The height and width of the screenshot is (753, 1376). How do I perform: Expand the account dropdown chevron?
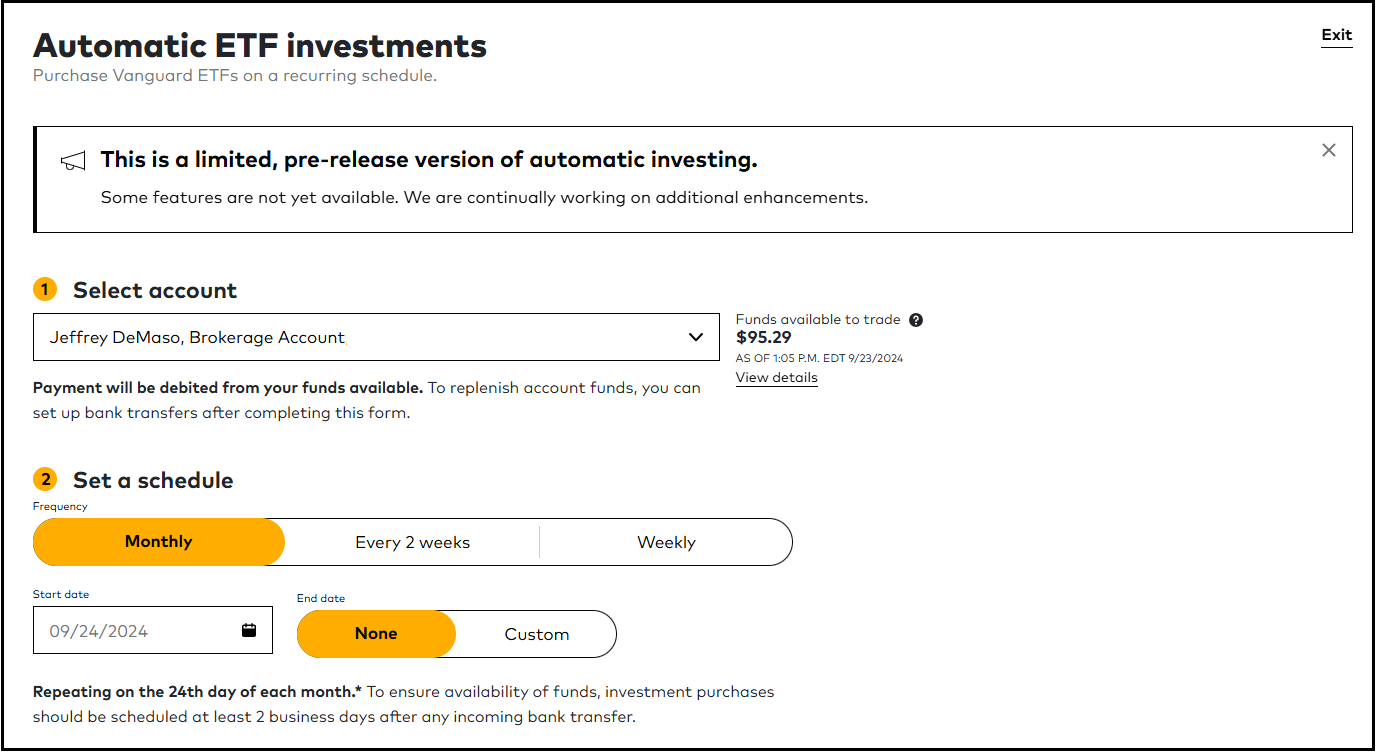coord(696,337)
